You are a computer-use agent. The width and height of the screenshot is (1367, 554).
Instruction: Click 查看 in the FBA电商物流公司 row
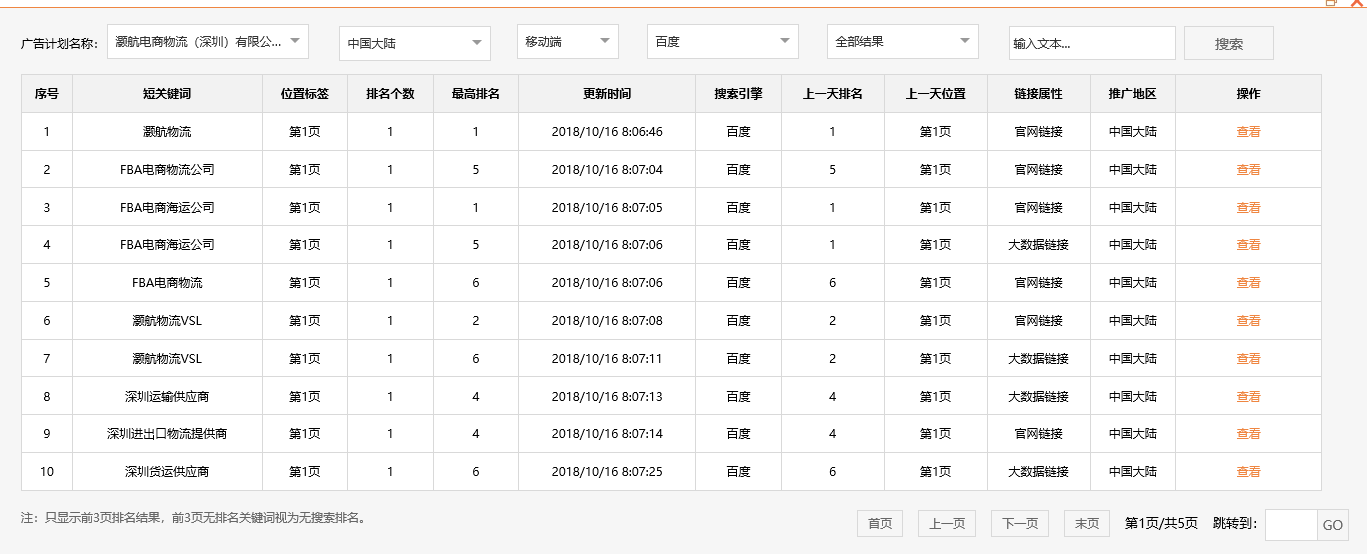(1248, 170)
